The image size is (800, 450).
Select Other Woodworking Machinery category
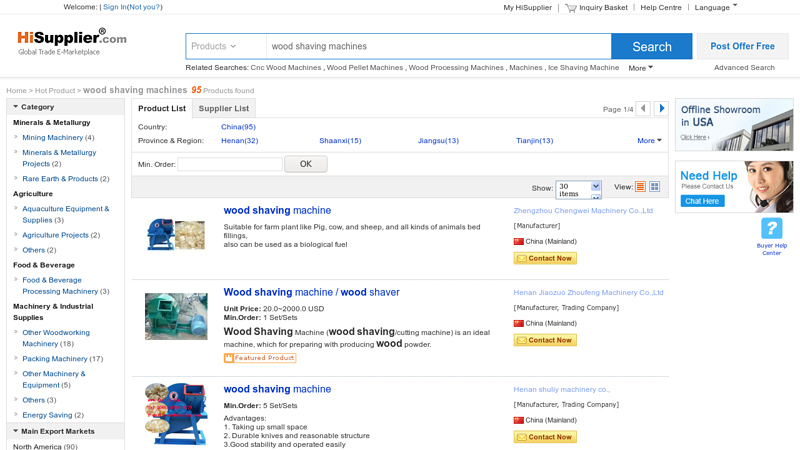coord(56,338)
